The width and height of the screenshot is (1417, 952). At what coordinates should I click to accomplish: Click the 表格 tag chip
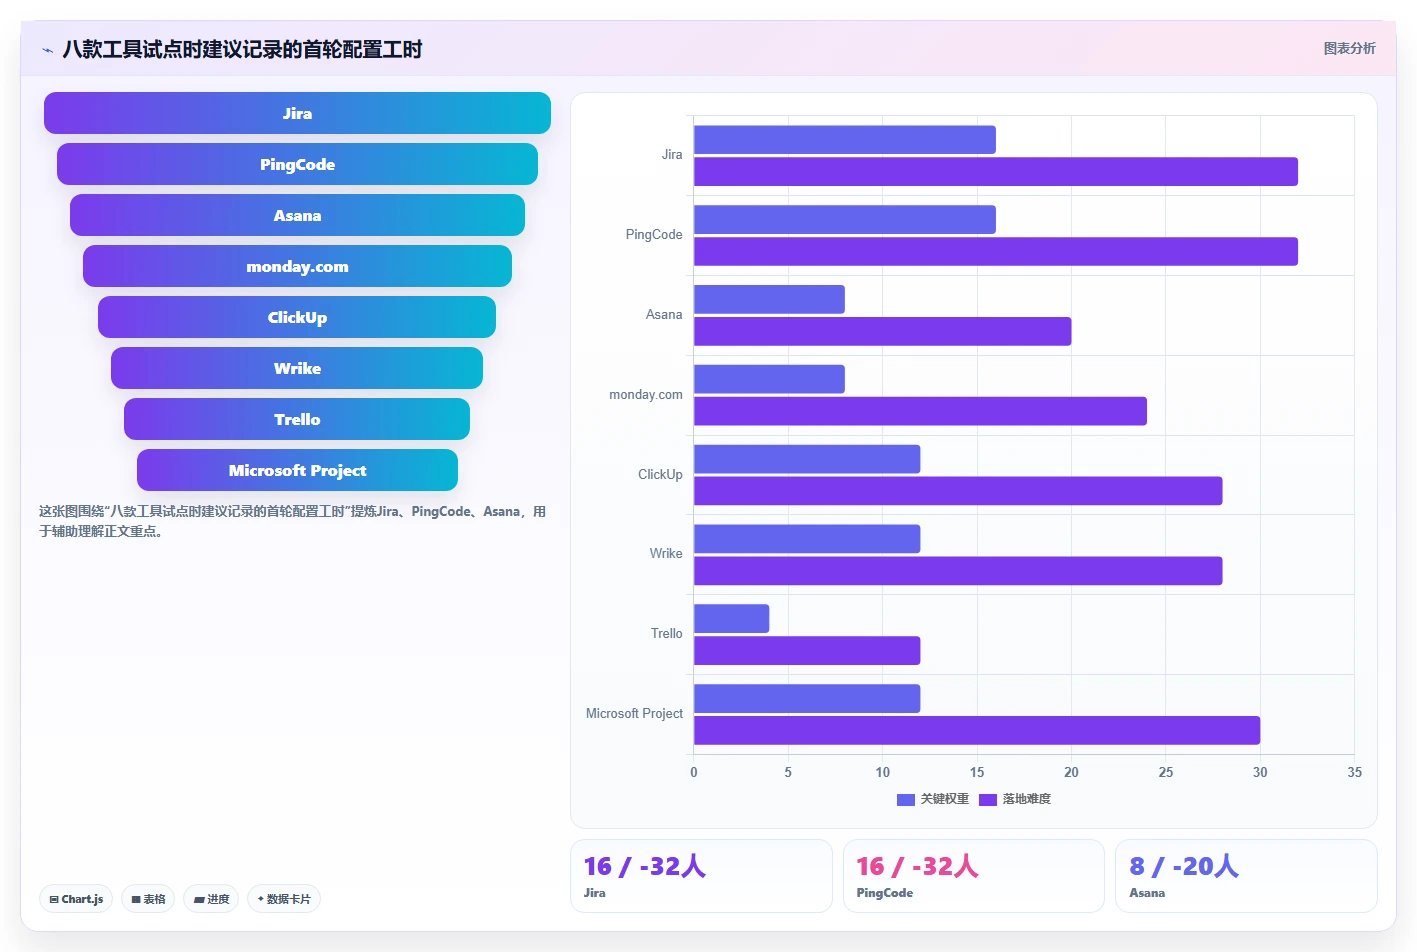(148, 899)
